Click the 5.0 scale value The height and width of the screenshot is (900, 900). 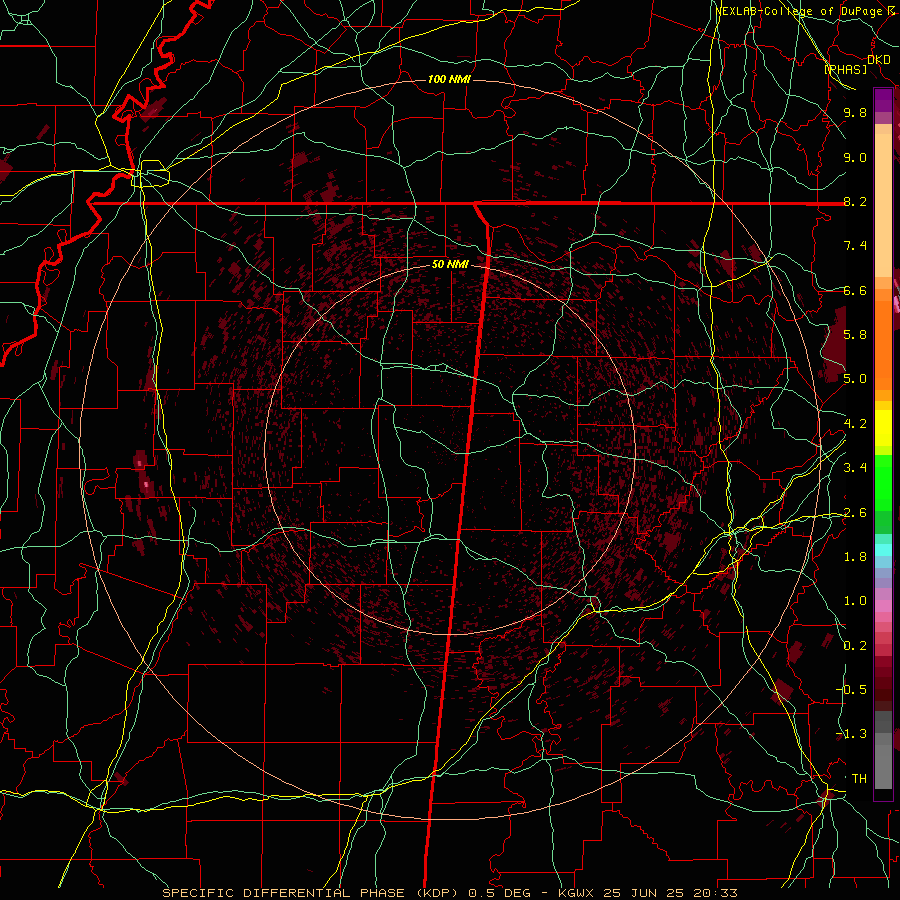855,379
